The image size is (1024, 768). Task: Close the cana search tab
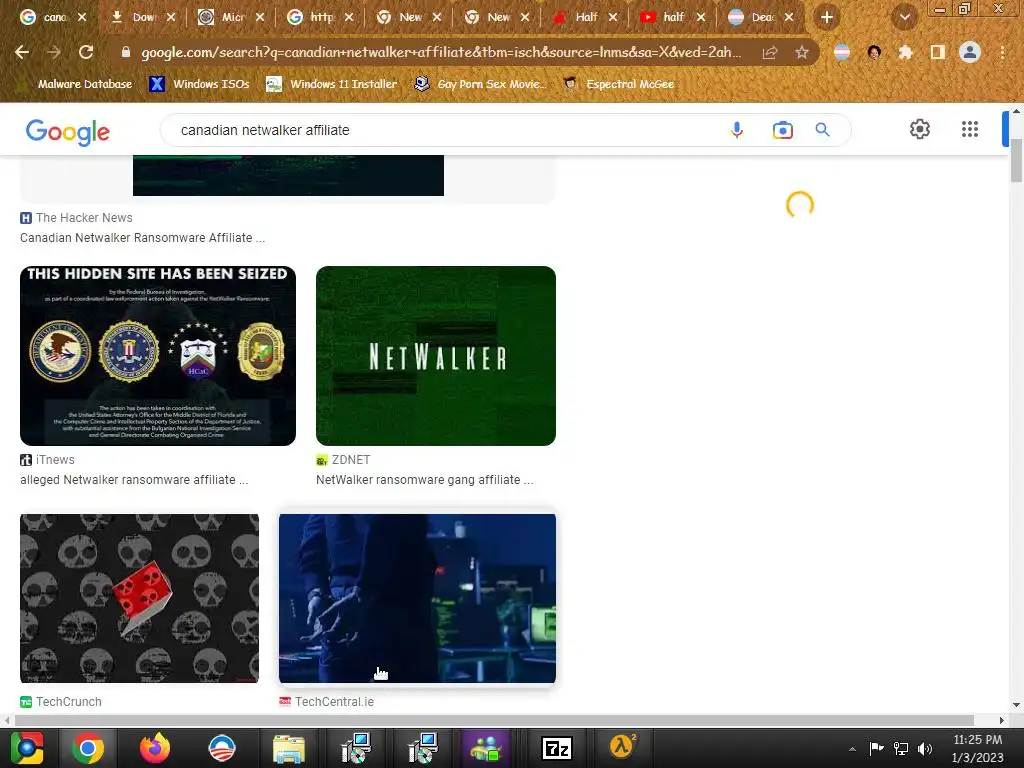pyautogui.click(x=82, y=17)
